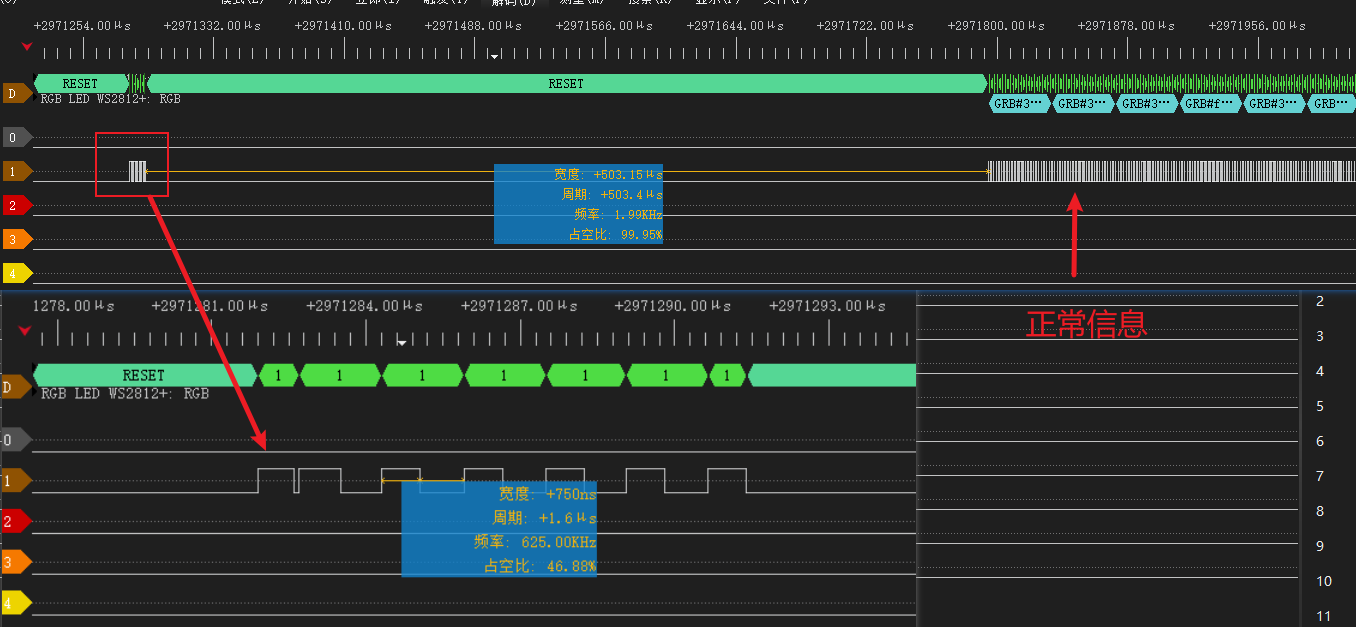This screenshot has height=627, width=1356.
Task: Click the brown D decoder label in upper view
Action: point(15,93)
